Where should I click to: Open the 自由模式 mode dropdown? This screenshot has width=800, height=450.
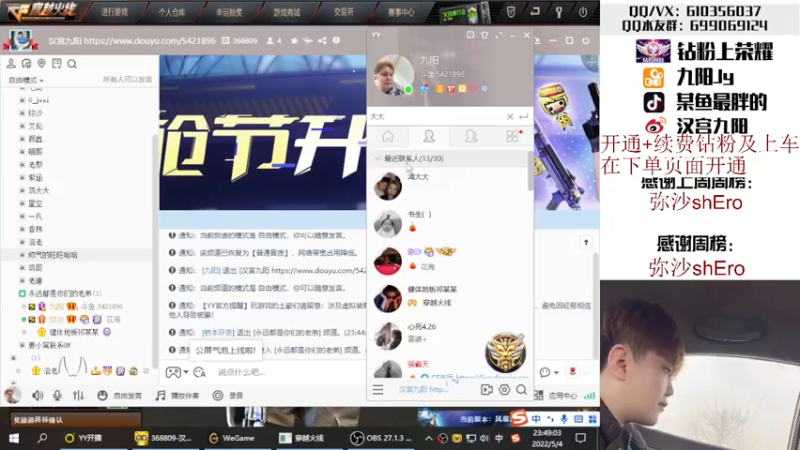(x=26, y=80)
